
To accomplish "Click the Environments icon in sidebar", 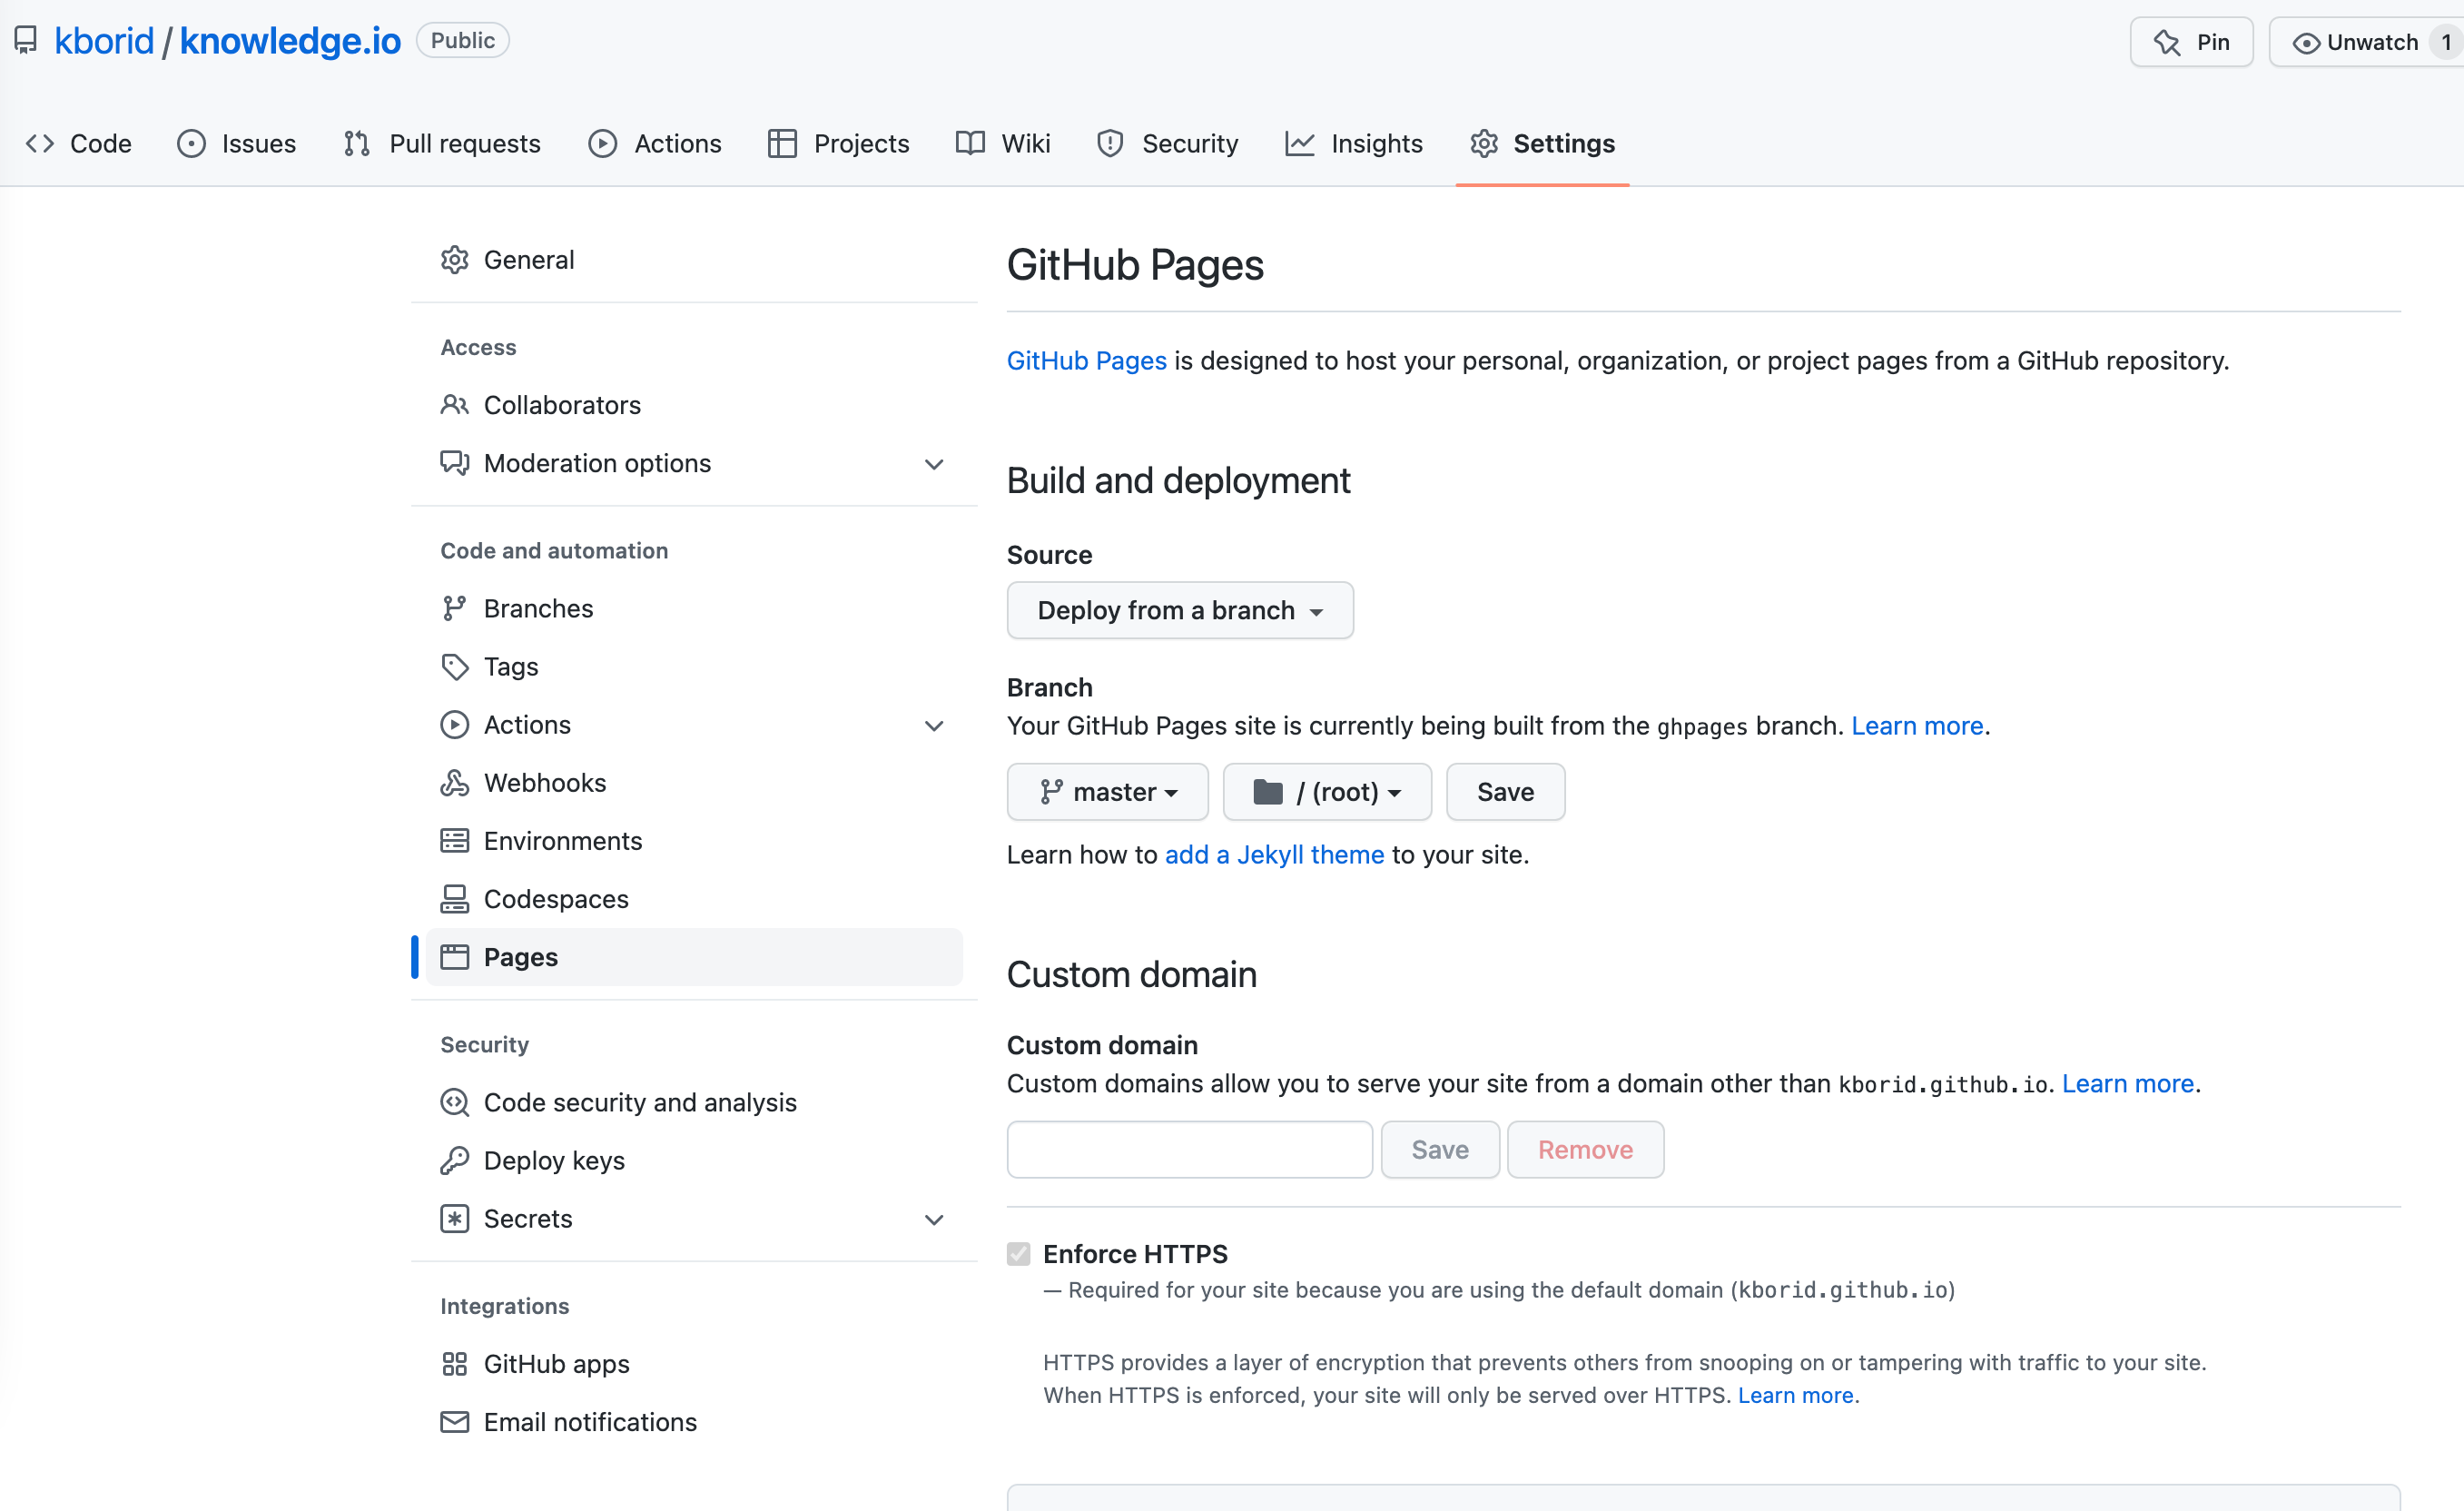I will coord(454,841).
